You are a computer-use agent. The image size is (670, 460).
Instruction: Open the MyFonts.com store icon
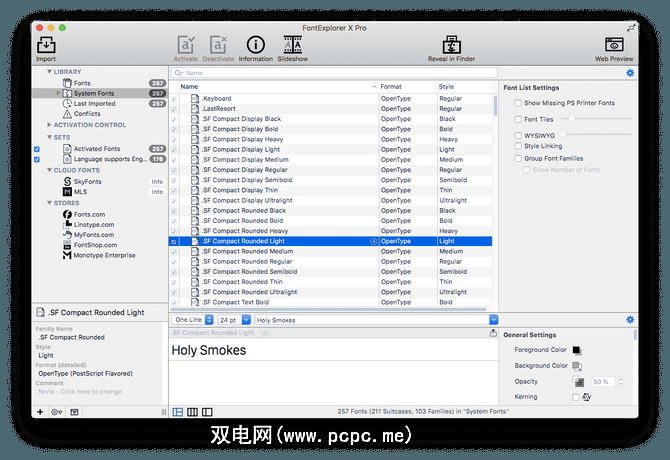(67, 235)
